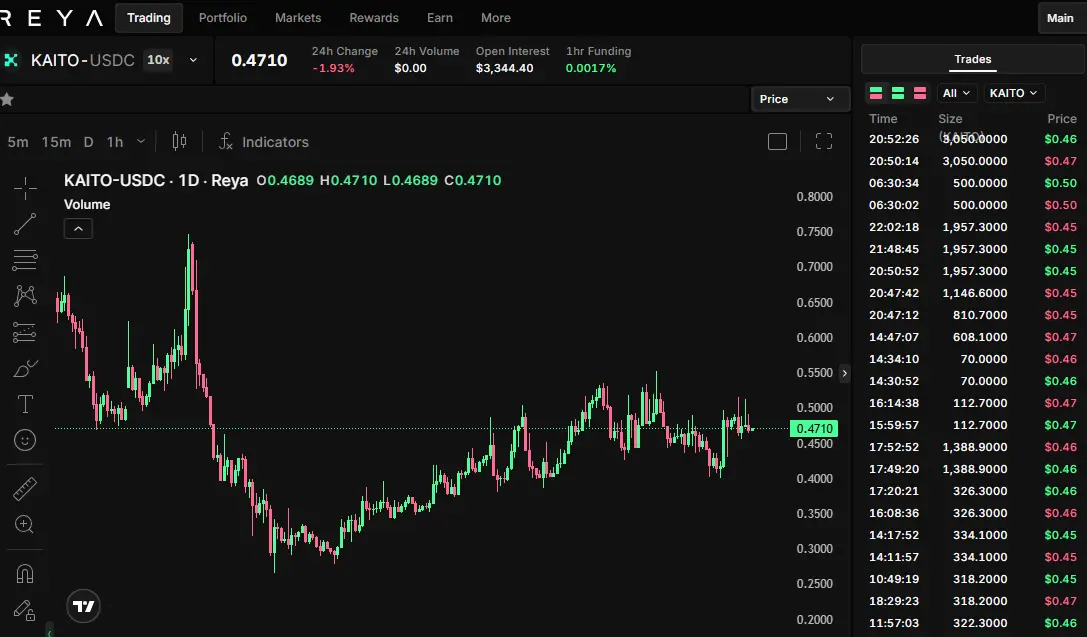Open the chart layout selector square

[777, 141]
